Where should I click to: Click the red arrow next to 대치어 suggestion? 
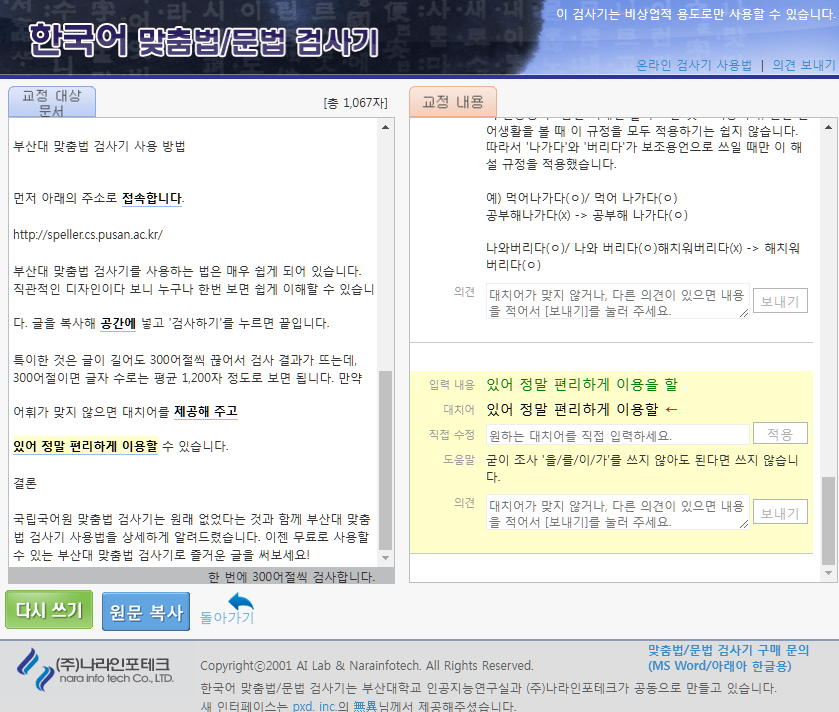click(671, 410)
